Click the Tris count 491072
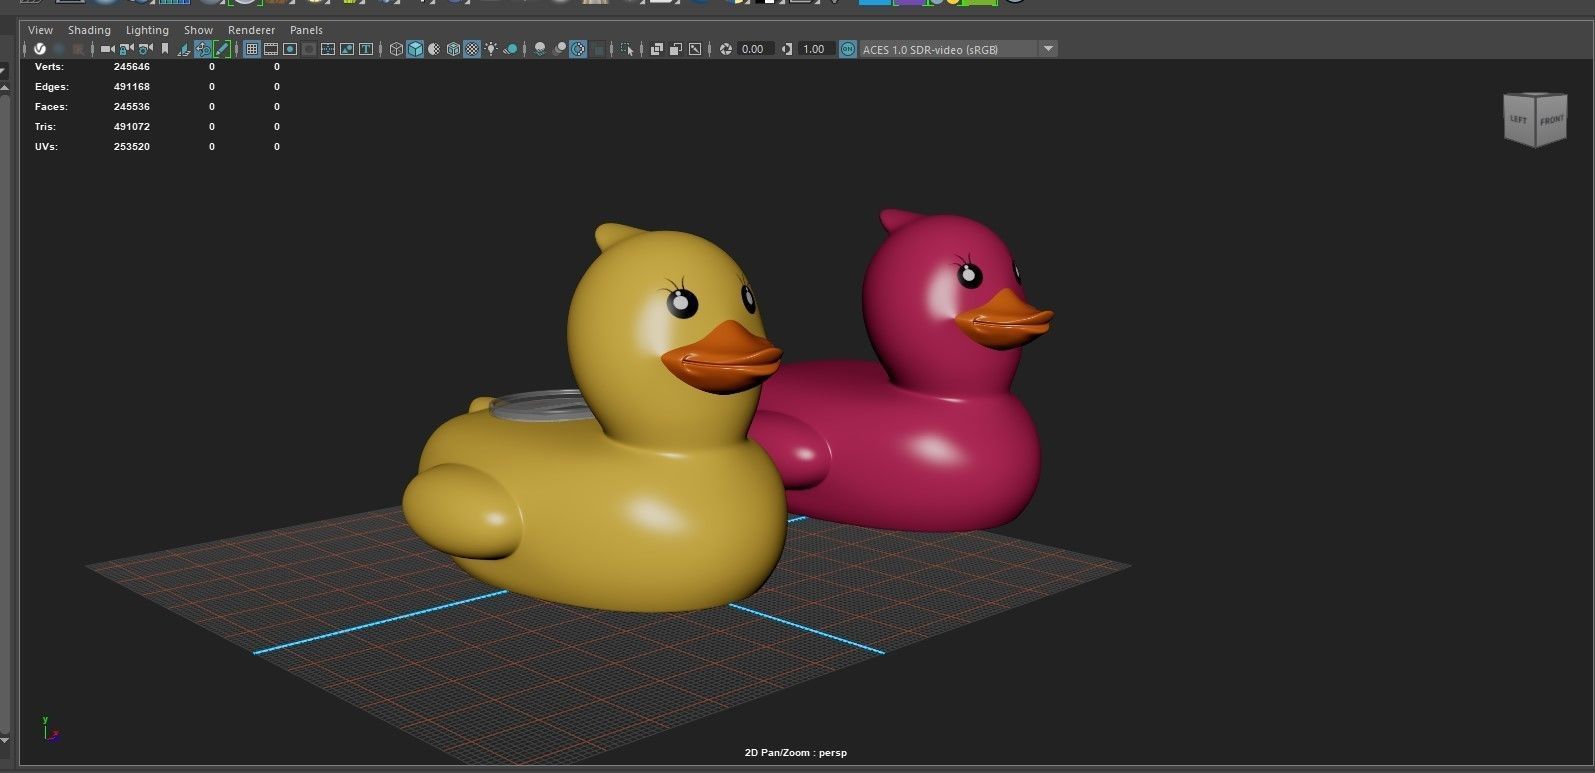This screenshot has width=1595, height=773. (x=132, y=127)
